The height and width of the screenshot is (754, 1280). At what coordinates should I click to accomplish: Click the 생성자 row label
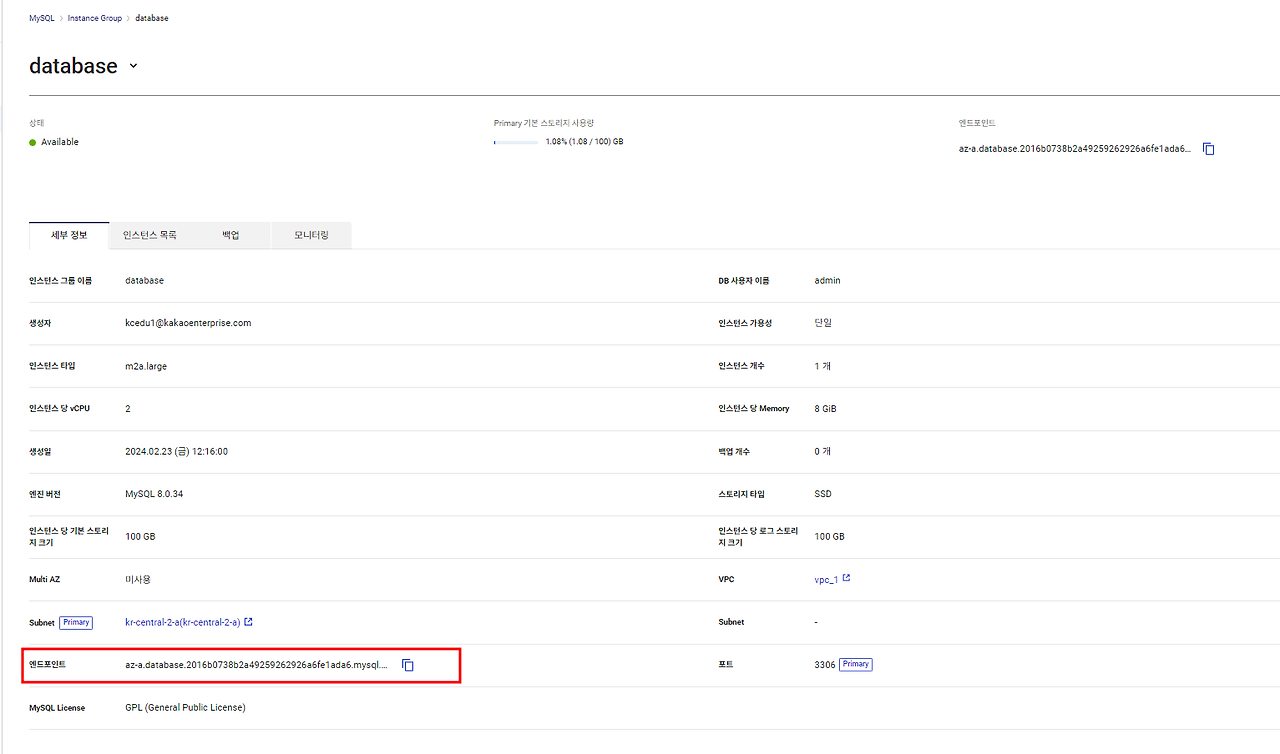click(x=40, y=323)
